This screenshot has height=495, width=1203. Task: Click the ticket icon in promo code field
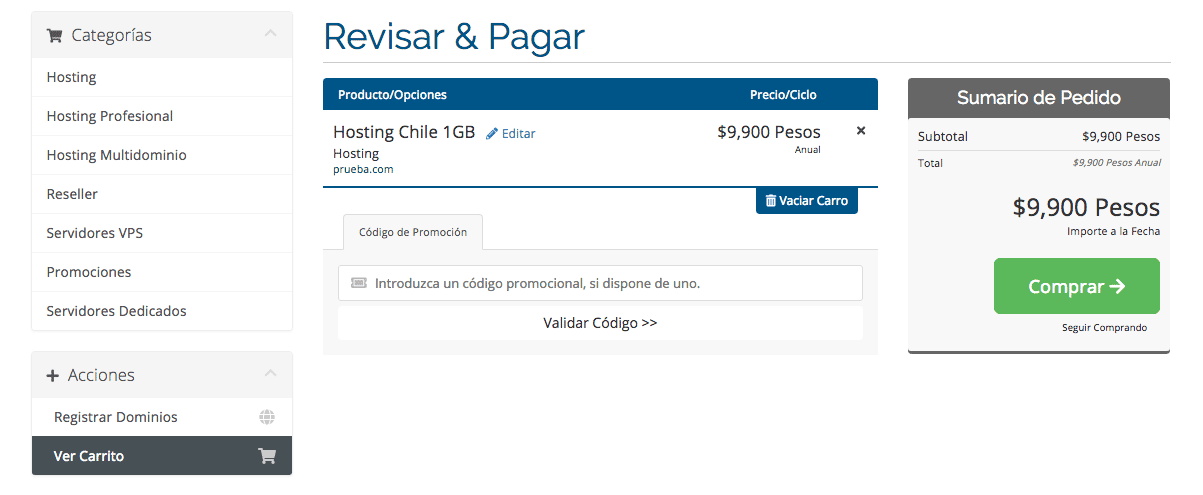(359, 283)
